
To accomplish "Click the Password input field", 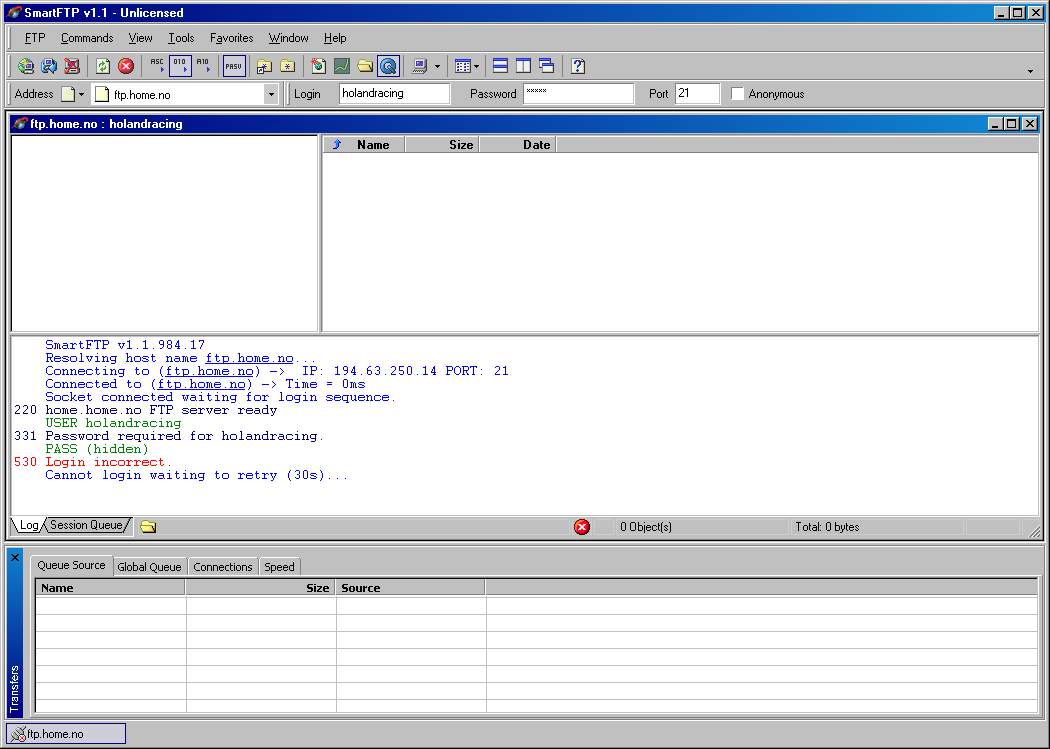I will (x=578, y=94).
